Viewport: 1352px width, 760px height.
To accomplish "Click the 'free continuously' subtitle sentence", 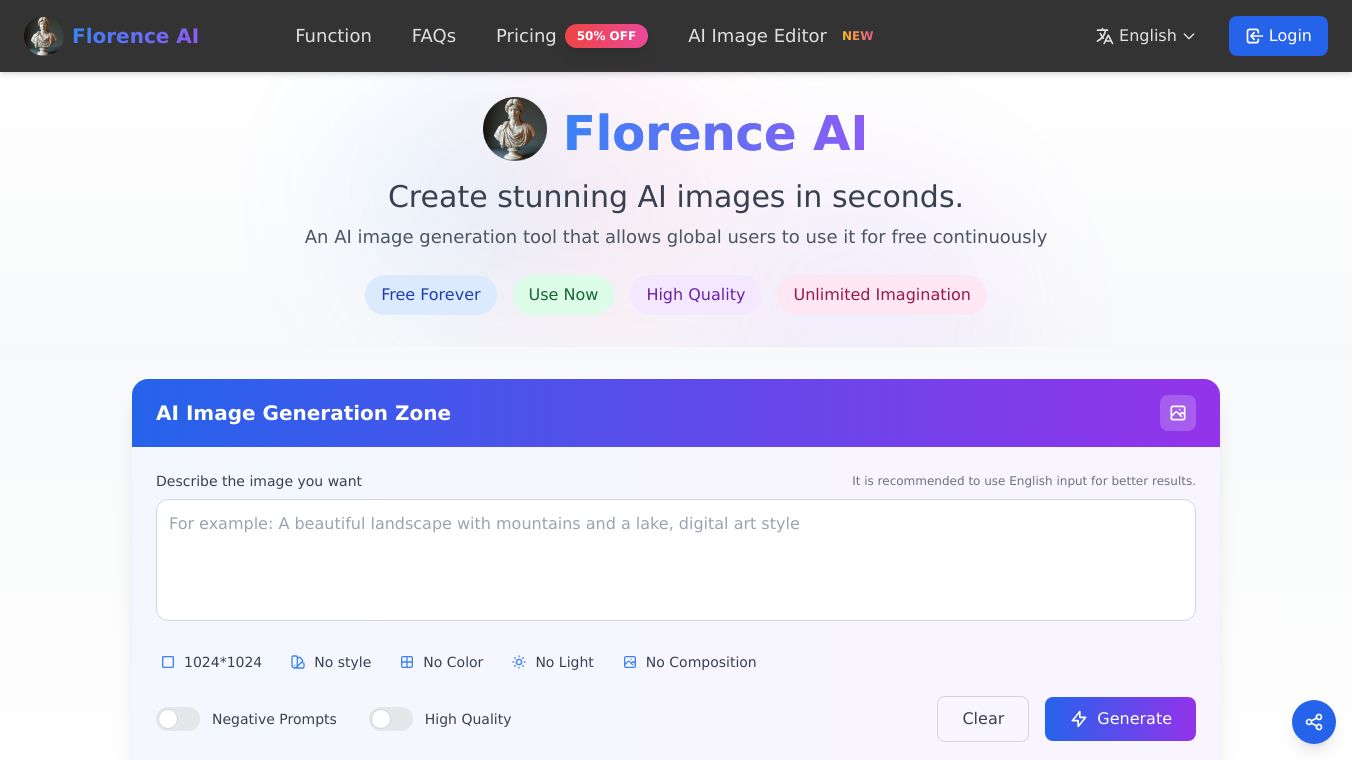I will pos(676,237).
